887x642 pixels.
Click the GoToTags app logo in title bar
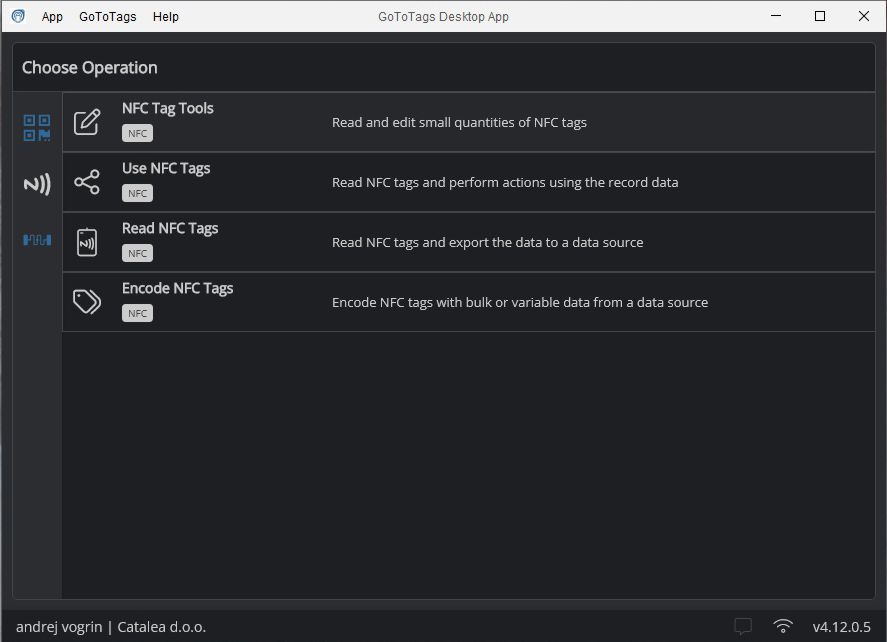coord(18,16)
